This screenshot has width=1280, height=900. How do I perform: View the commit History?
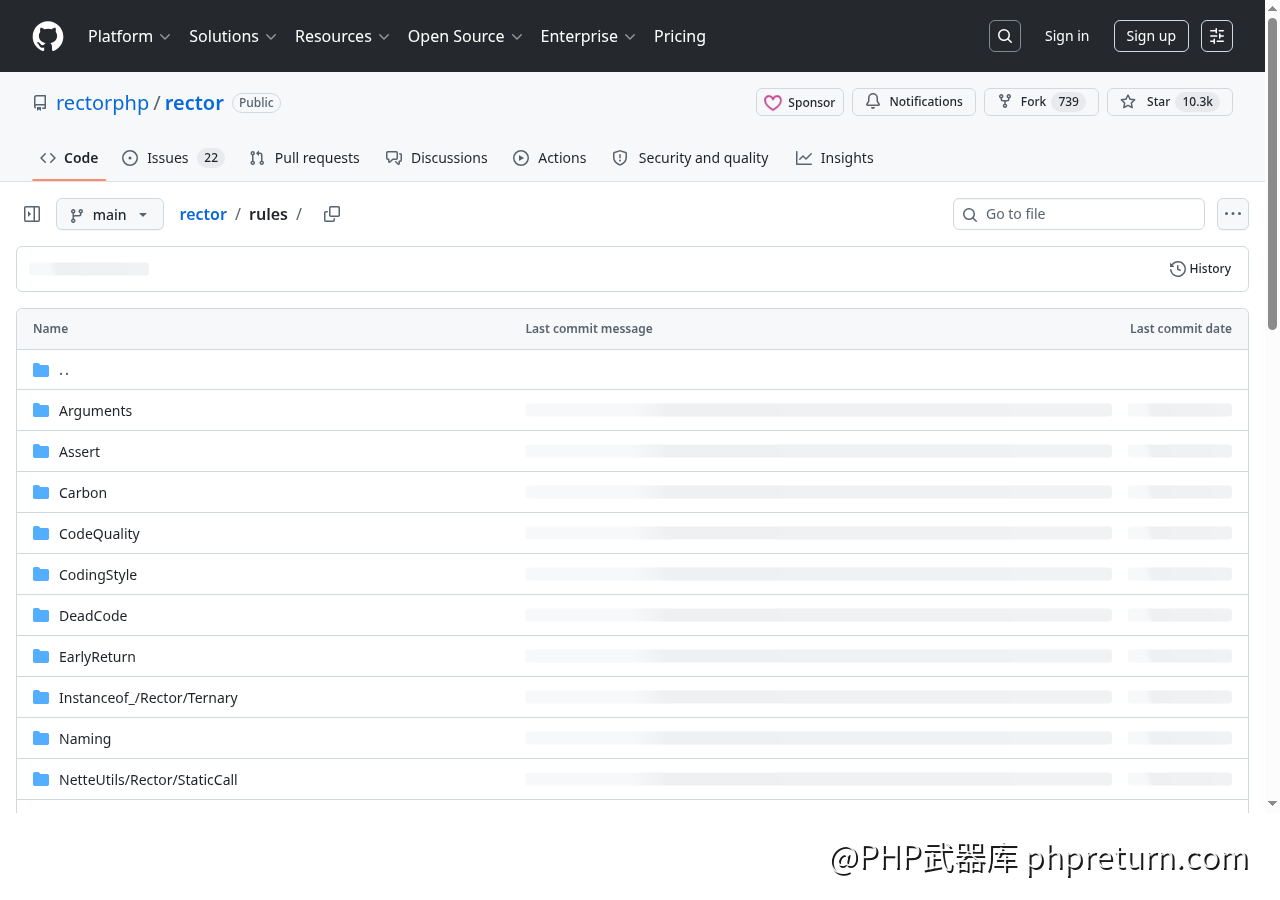(1200, 269)
